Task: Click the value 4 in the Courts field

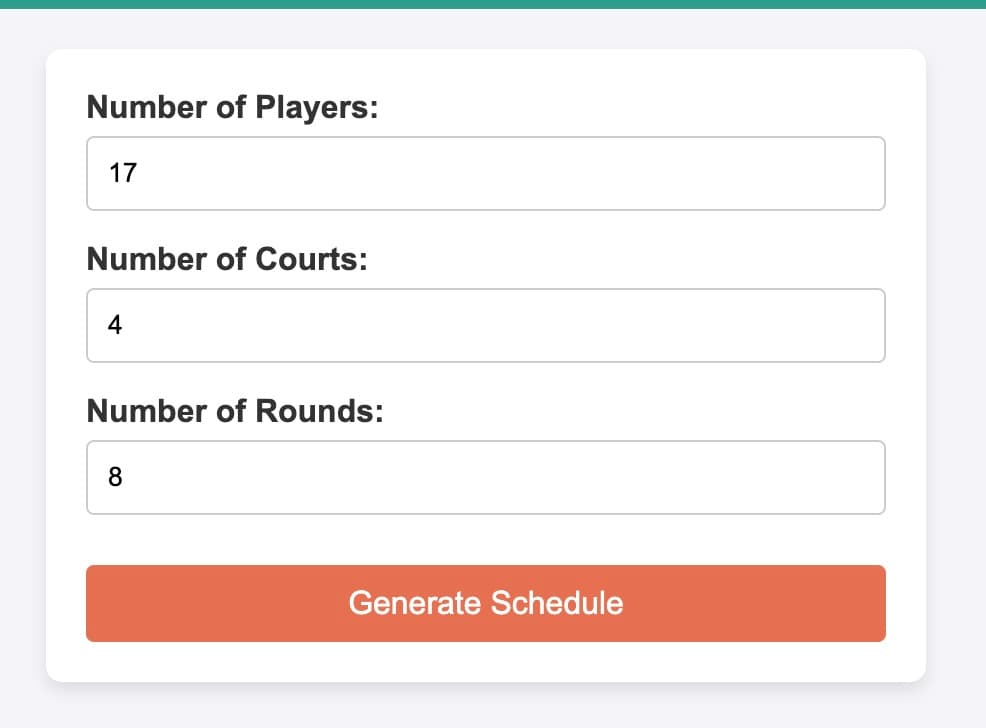Action: 113,324
